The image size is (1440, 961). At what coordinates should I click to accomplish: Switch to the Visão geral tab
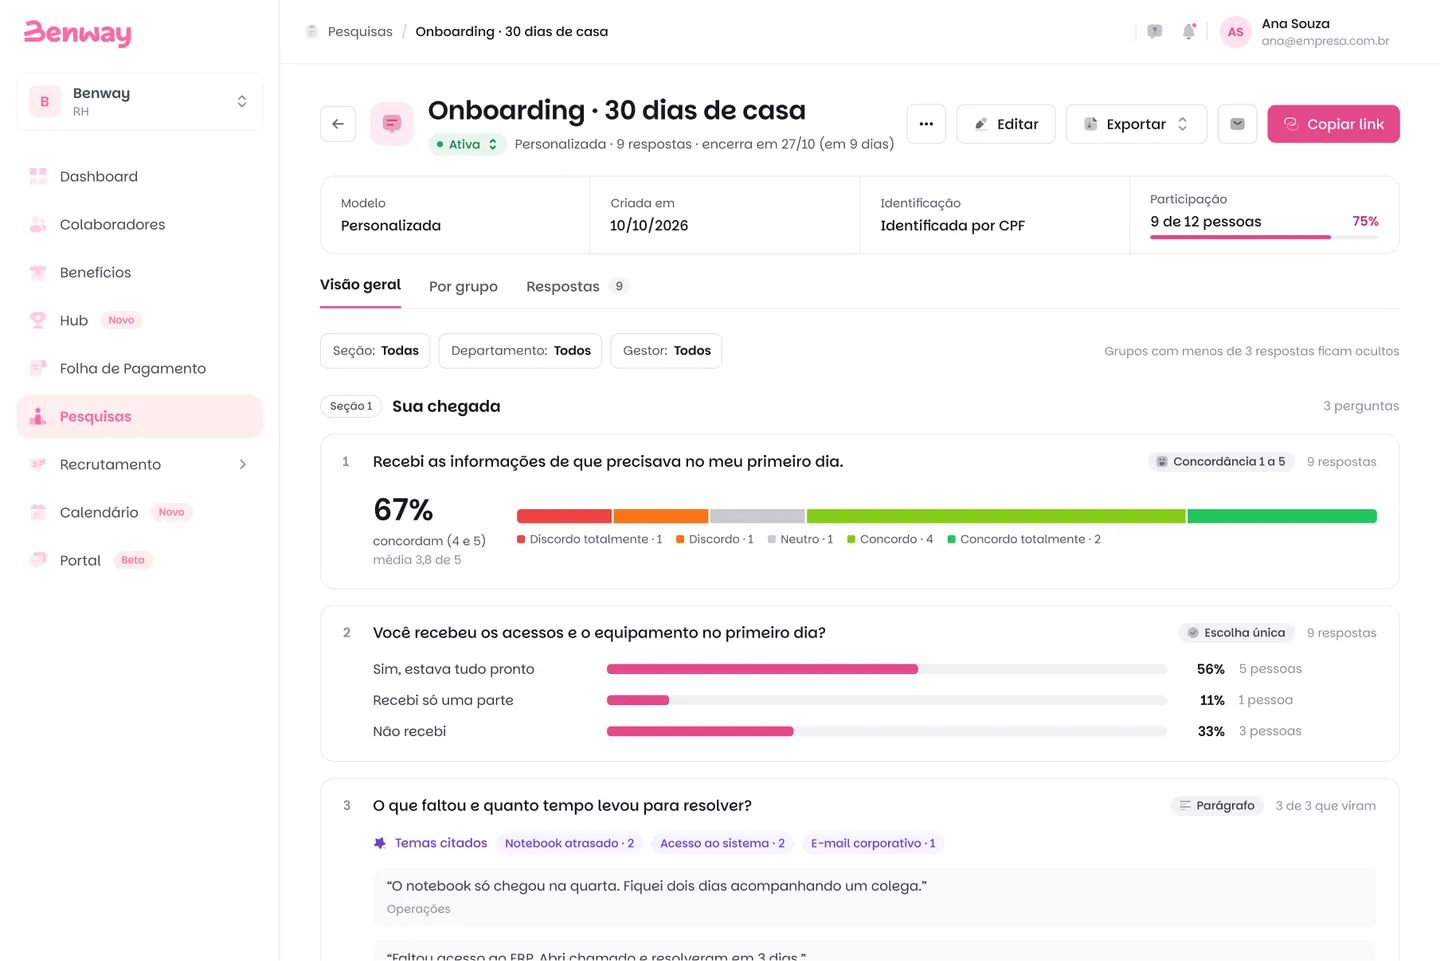(x=360, y=285)
